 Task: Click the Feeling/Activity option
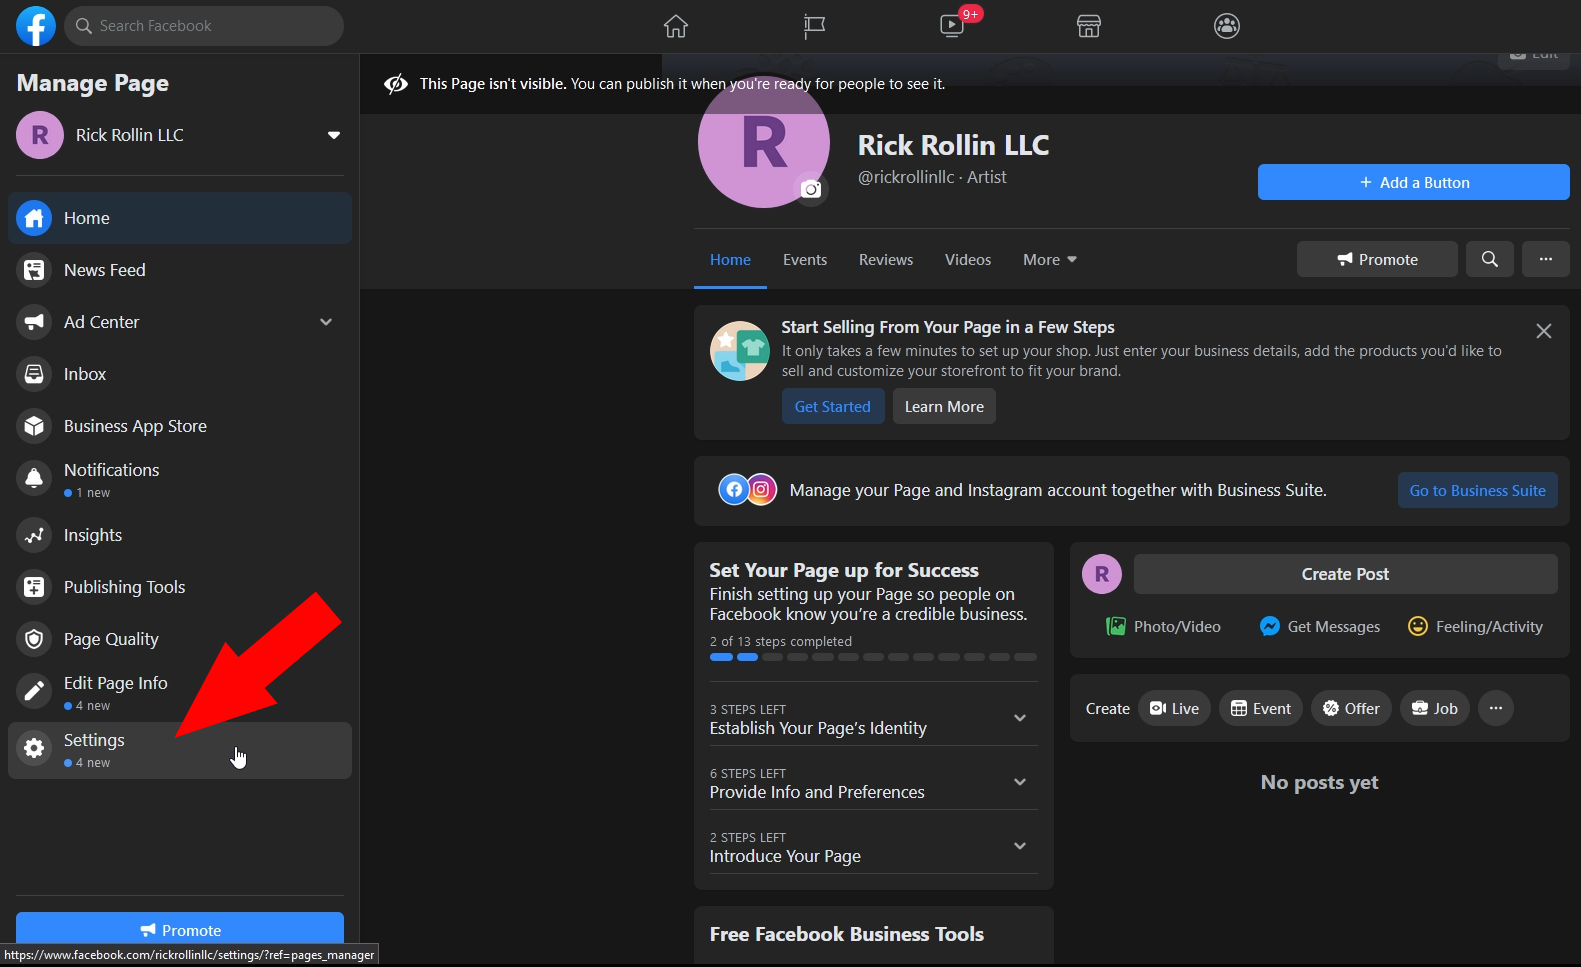click(x=1476, y=626)
